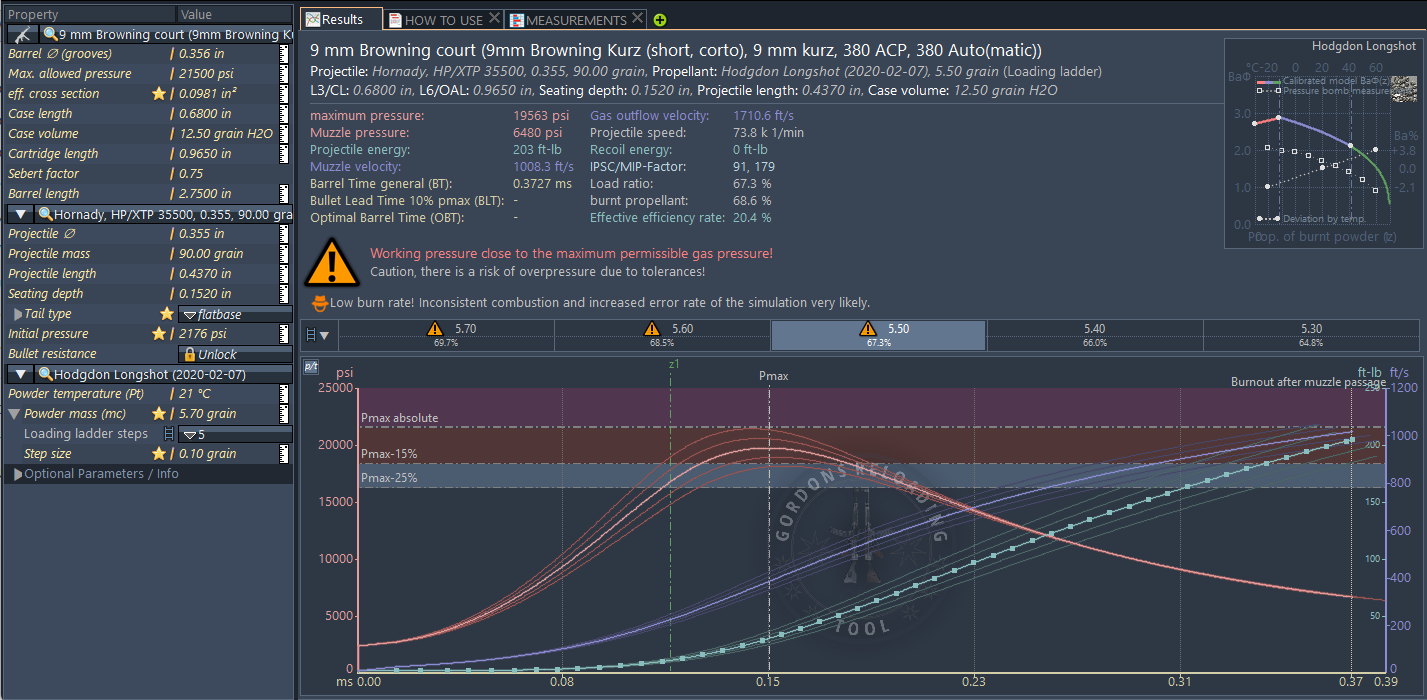Collapse the Hornady projectile section
Screen dimensions: 1427x700
point(21,214)
